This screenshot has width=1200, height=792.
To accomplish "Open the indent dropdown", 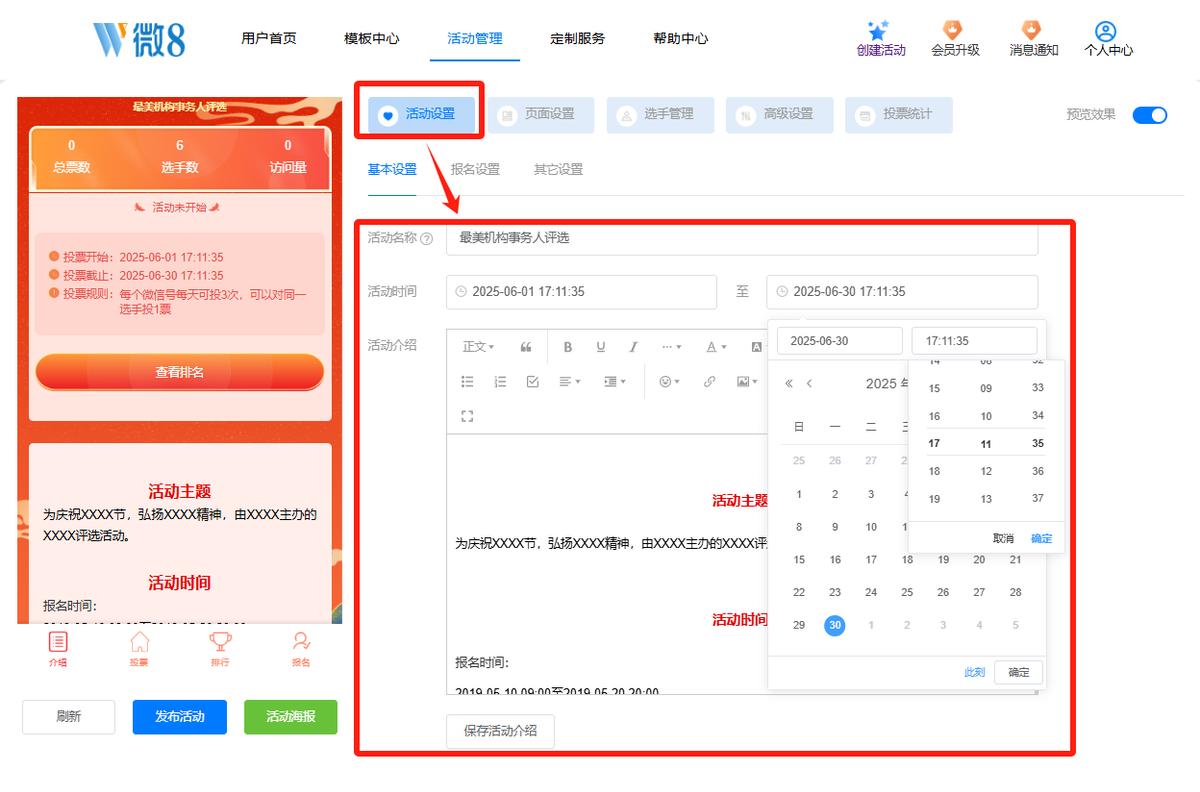I will 615,381.
